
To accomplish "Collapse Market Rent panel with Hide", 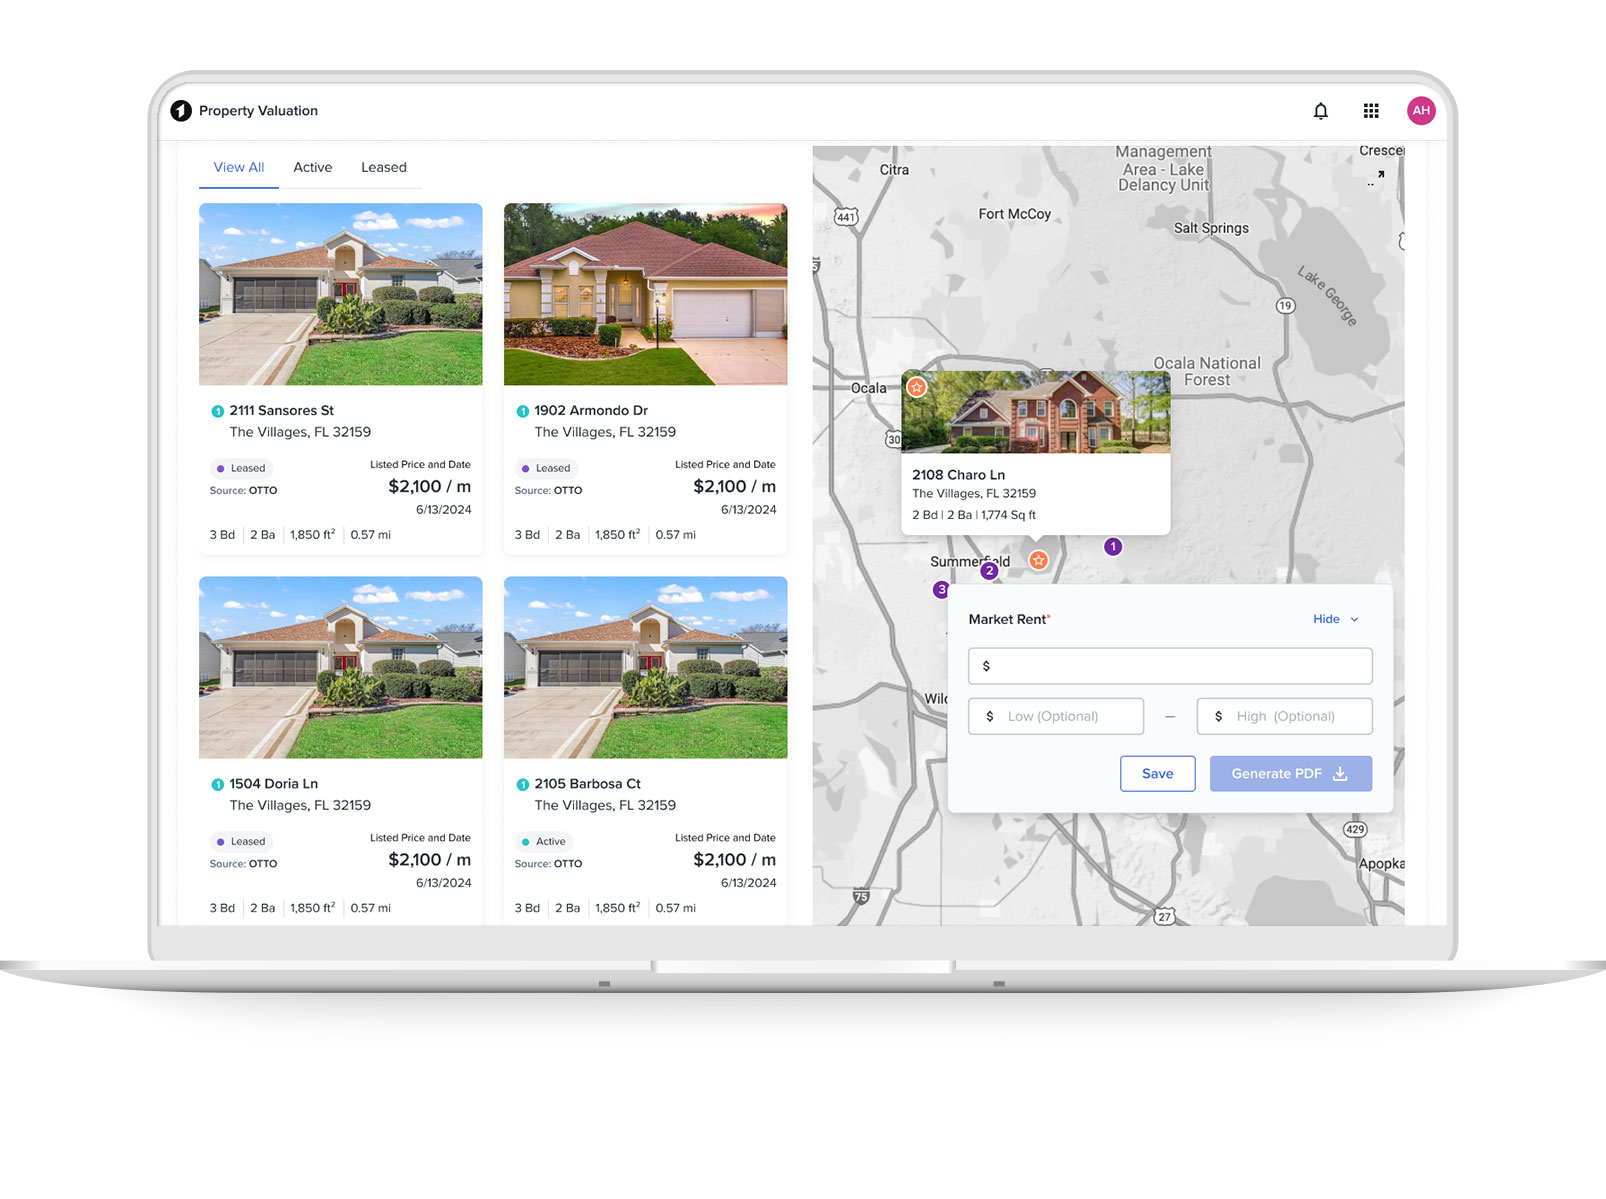I will (x=1335, y=620).
